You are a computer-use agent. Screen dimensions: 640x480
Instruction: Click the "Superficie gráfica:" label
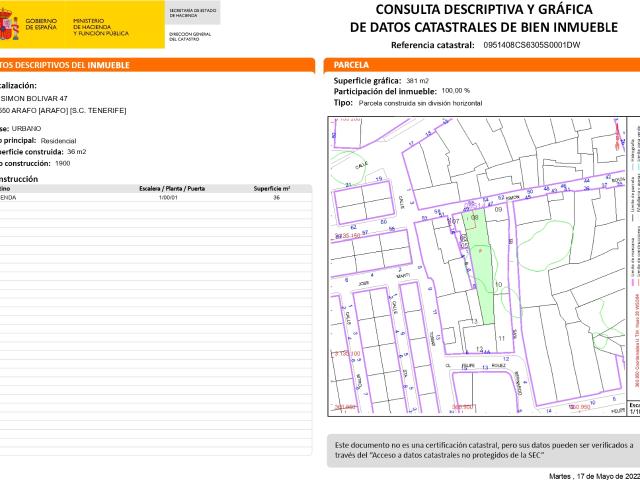[367, 81]
